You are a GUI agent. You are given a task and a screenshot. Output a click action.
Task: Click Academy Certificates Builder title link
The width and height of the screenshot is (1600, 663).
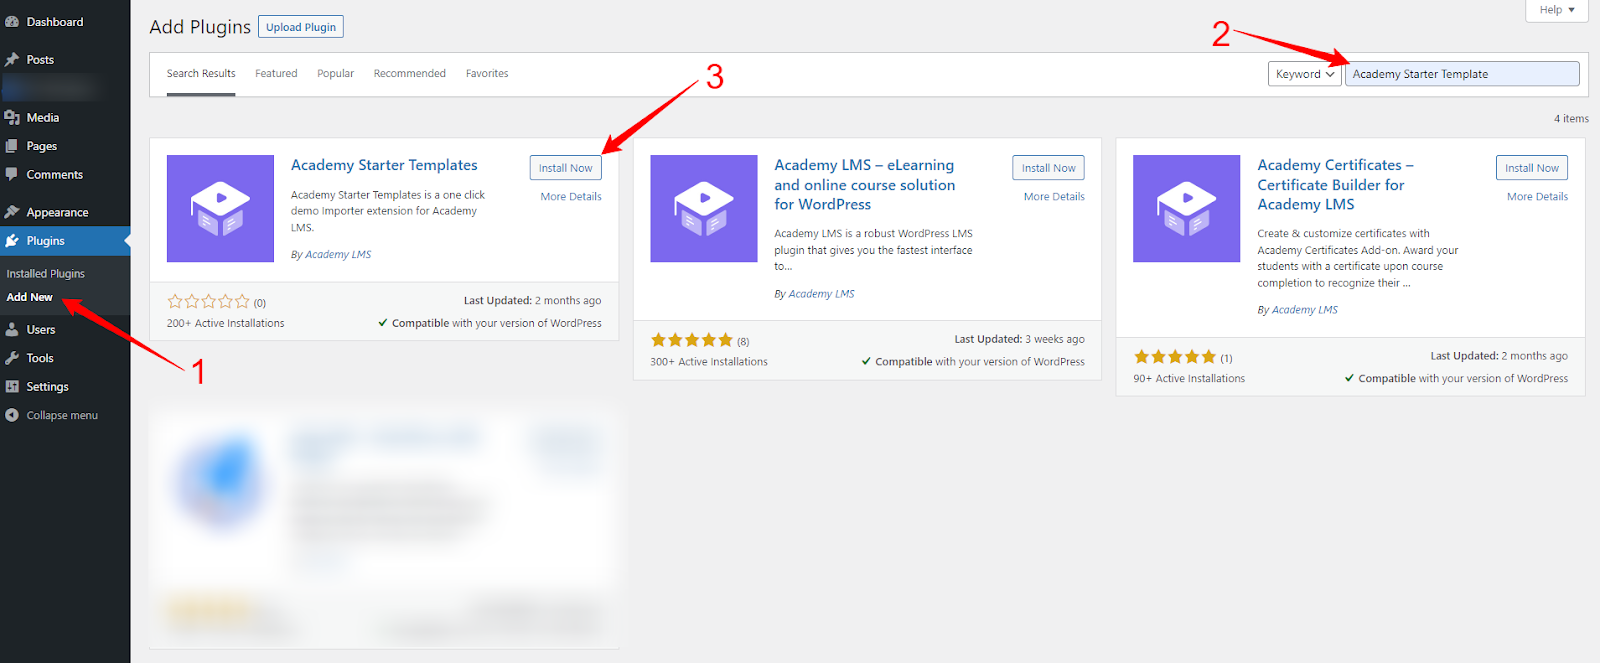1335,185
